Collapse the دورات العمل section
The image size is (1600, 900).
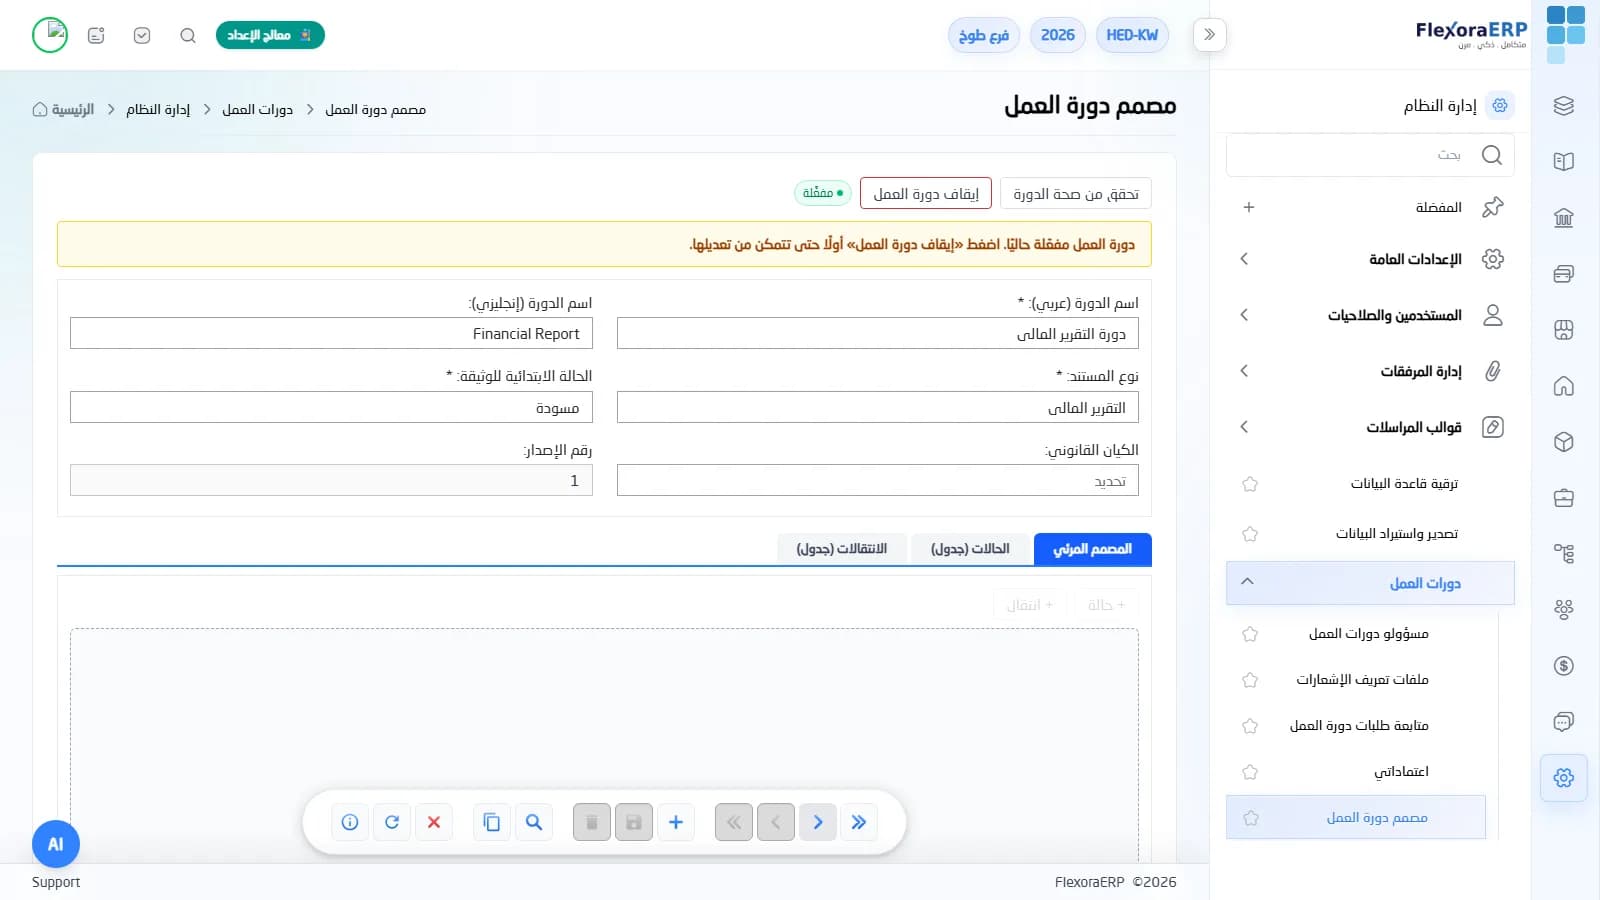click(x=1370, y=583)
